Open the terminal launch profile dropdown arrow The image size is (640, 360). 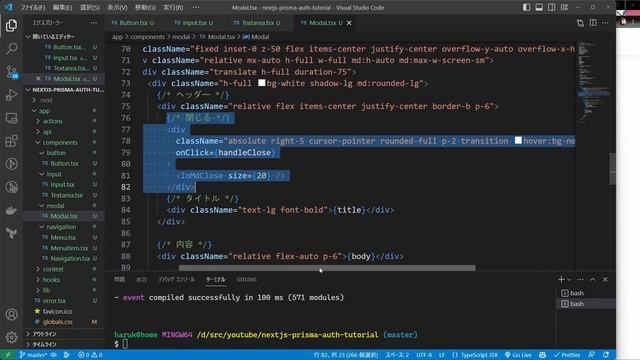(569, 280)
